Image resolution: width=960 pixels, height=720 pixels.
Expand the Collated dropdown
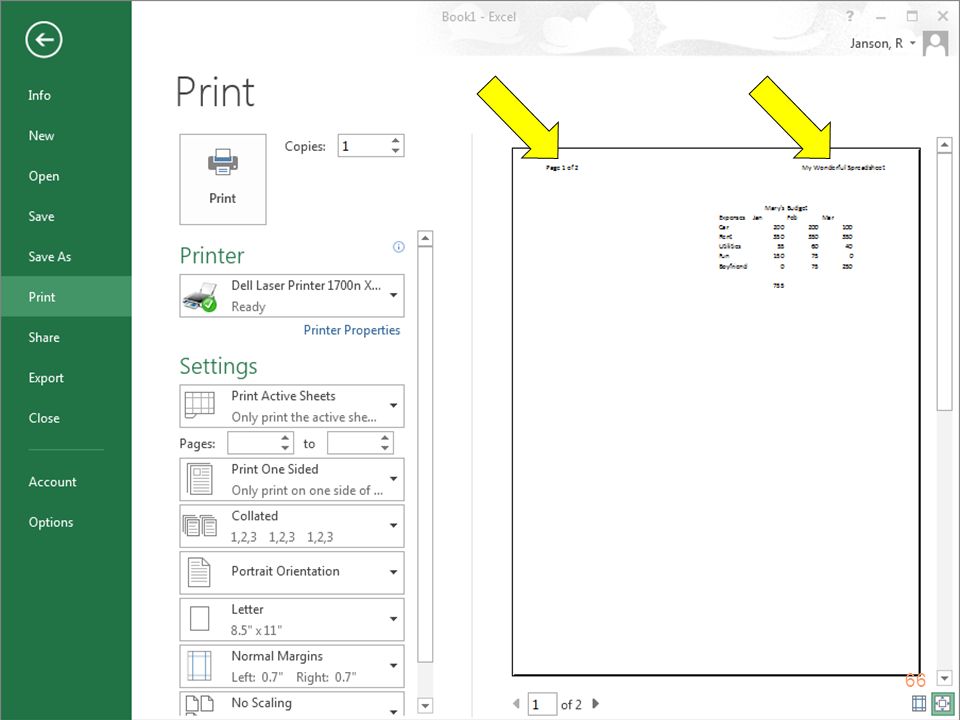point(291,526)
